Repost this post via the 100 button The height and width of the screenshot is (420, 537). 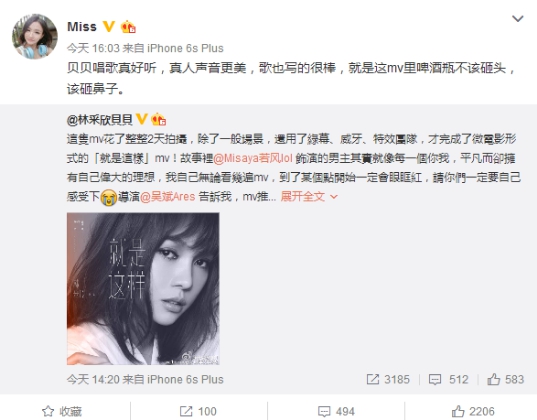tap(198, 411)
